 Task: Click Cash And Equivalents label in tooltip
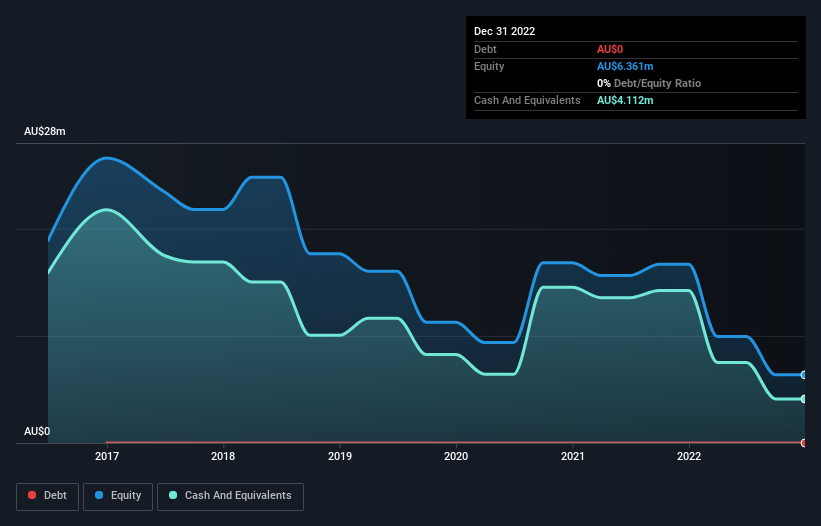pos(527,100)
